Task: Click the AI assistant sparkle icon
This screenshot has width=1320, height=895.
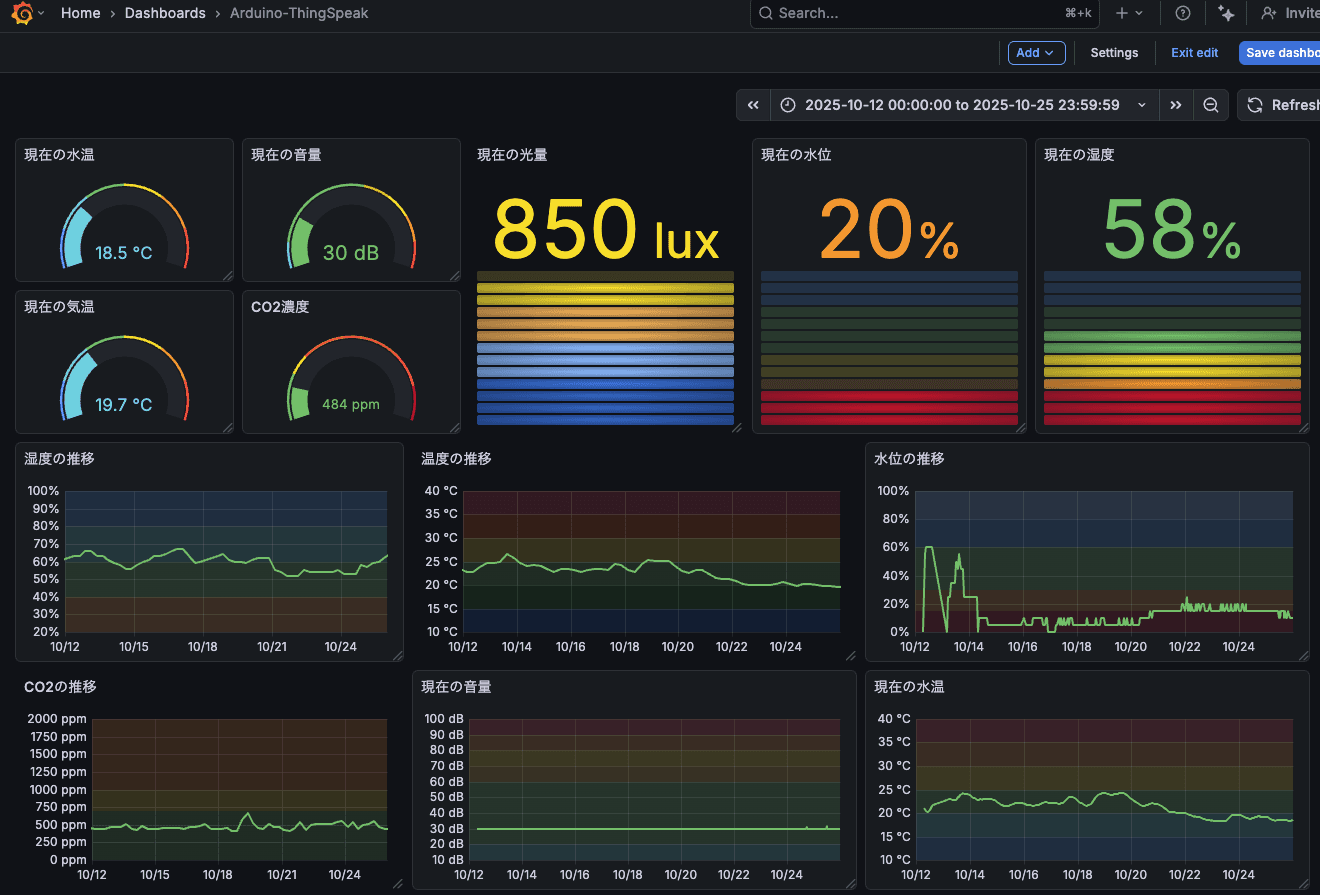Action: [1226, 13]
